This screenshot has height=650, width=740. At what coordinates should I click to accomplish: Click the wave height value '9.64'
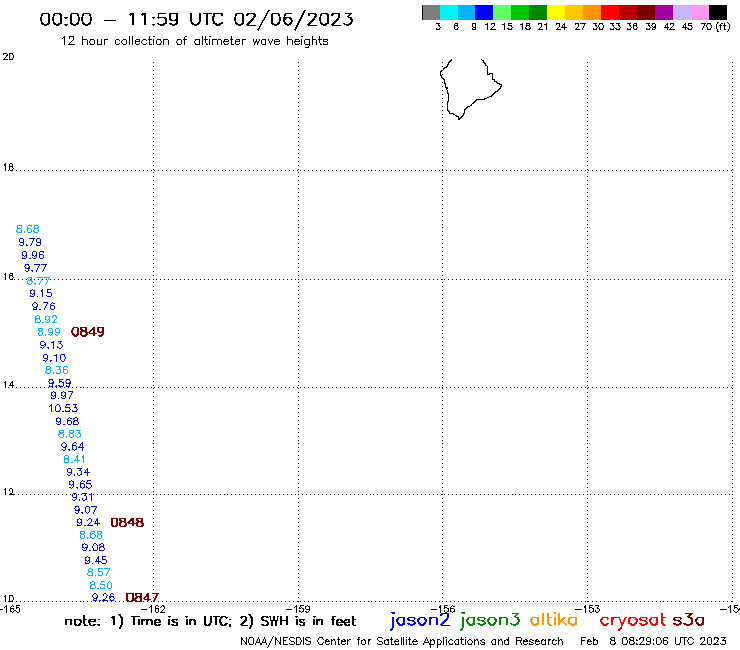72,446
